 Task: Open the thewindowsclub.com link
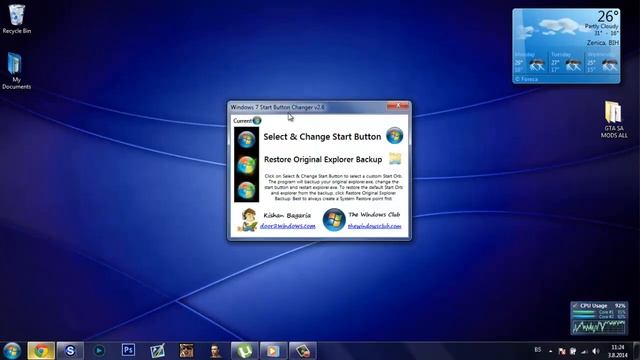click(x=374, y=226)
